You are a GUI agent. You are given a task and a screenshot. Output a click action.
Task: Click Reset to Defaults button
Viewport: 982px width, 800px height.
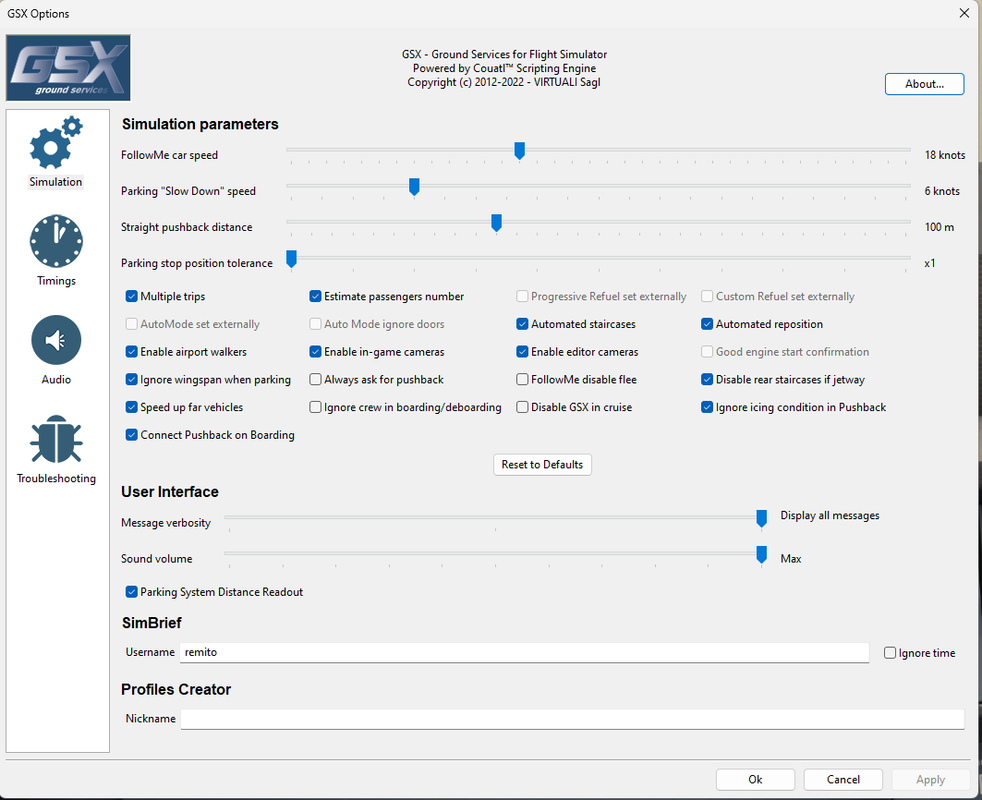click(542, 465)
